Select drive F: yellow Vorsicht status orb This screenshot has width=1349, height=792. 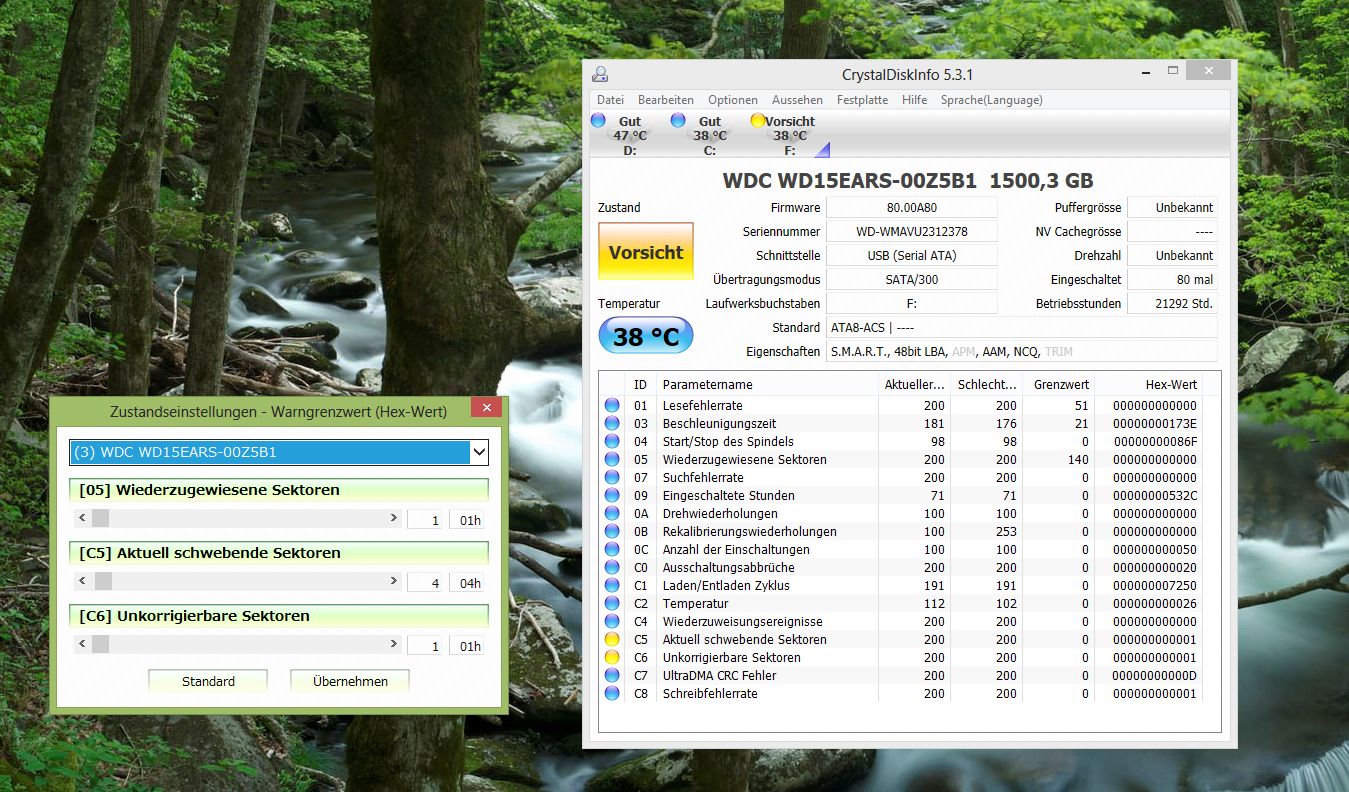[758, 120]
